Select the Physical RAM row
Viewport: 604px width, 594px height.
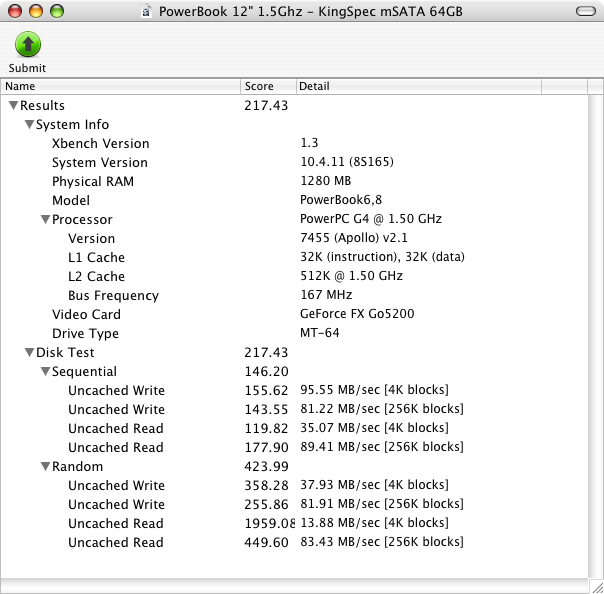click(294, 181)
